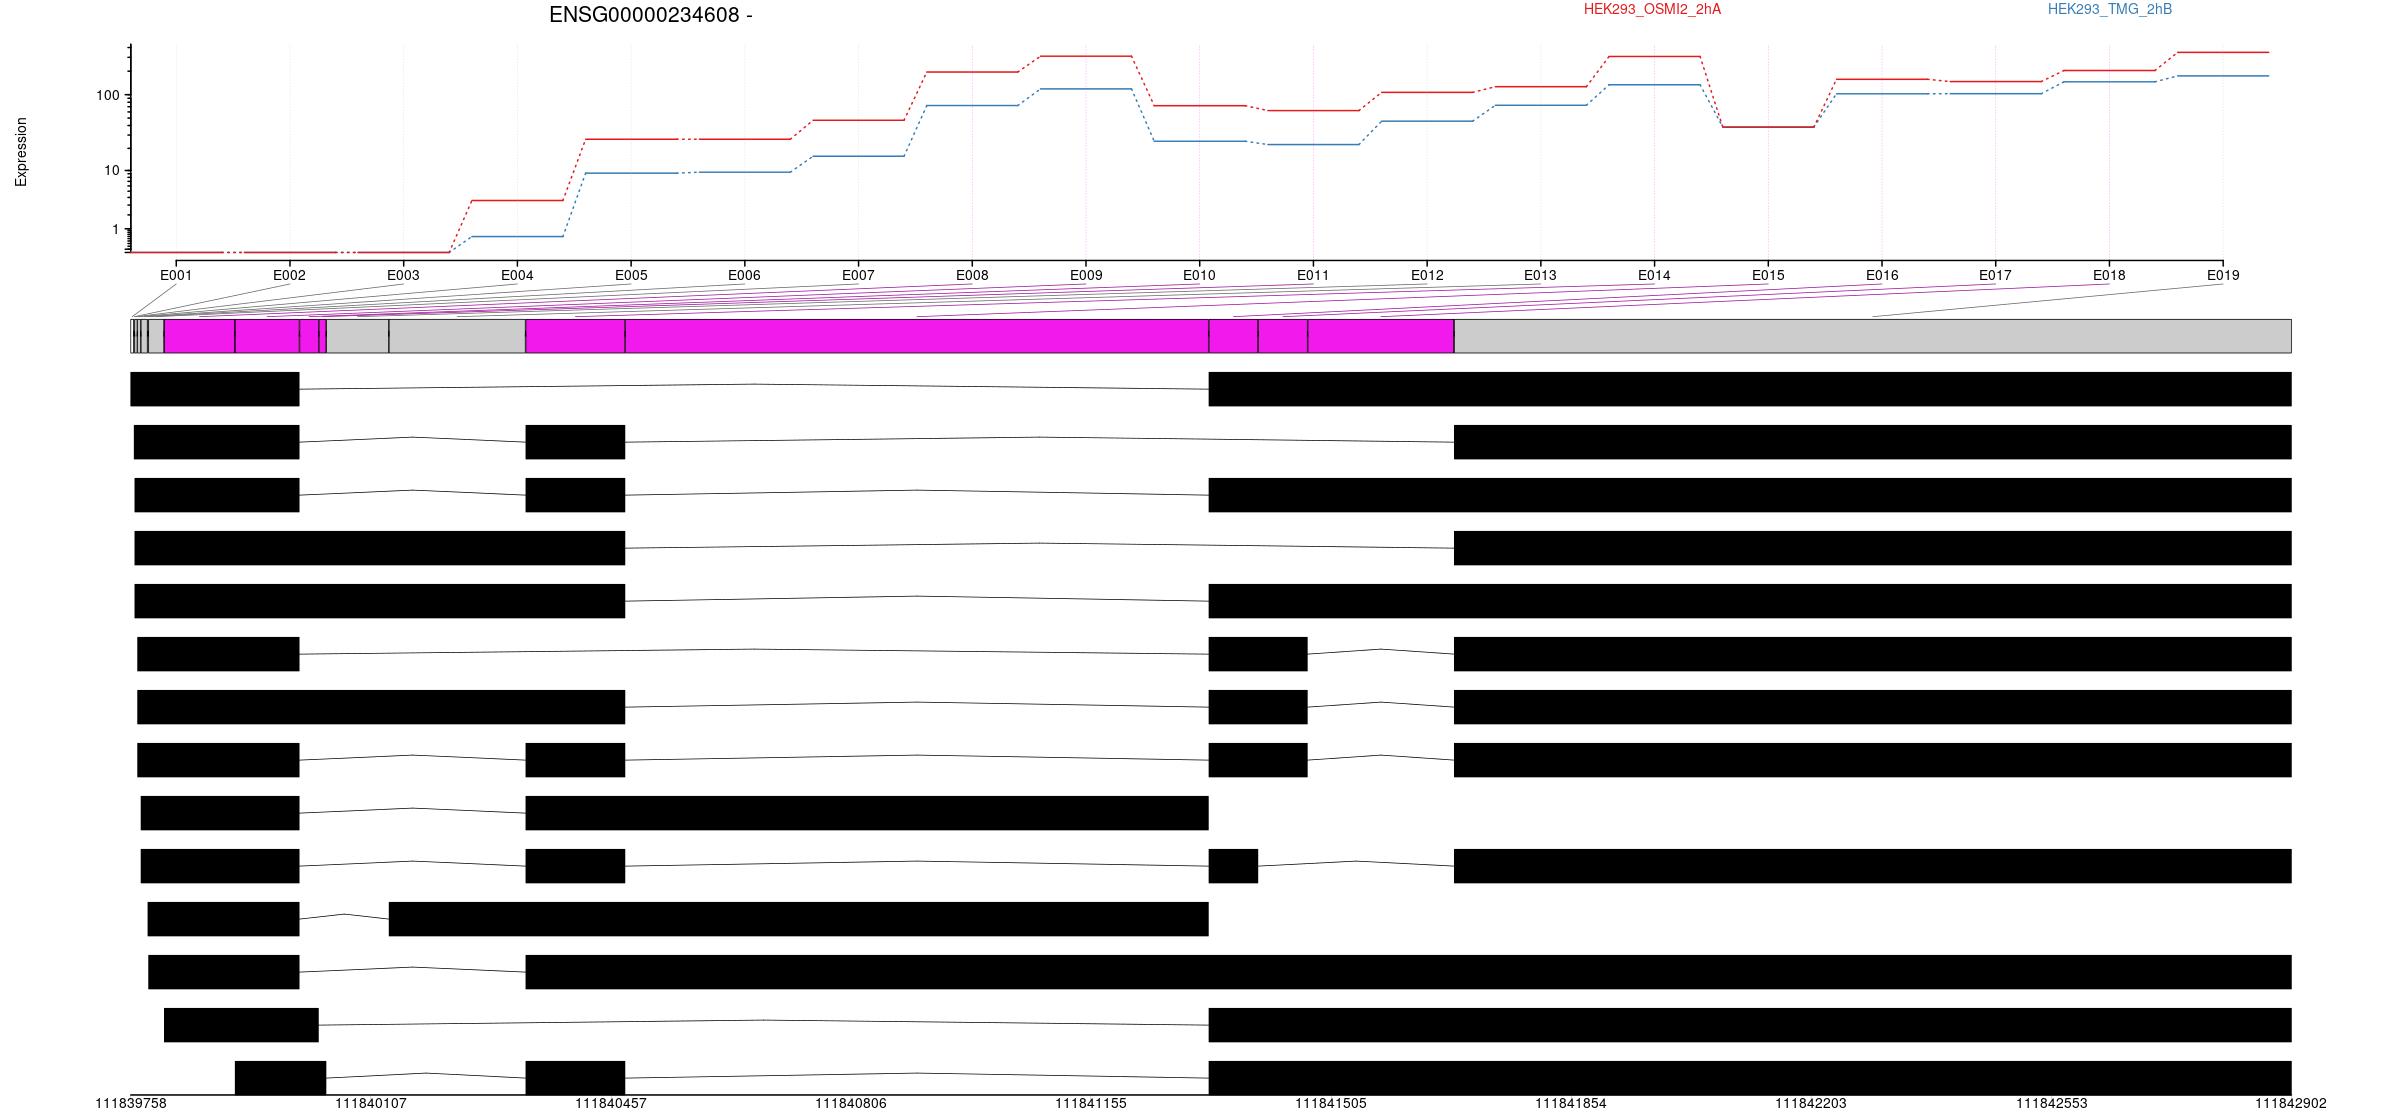Screen dimensions: 2400x1120
Task: Select the HEK293_TMG_2hB legend label
Action: pyautogui.click(x=2110, y=9)
